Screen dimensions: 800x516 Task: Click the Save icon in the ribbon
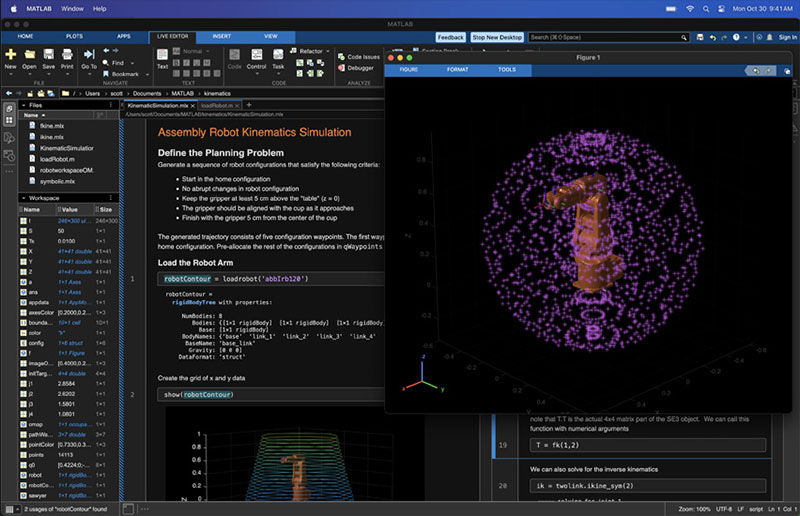(x=49, y=54)
